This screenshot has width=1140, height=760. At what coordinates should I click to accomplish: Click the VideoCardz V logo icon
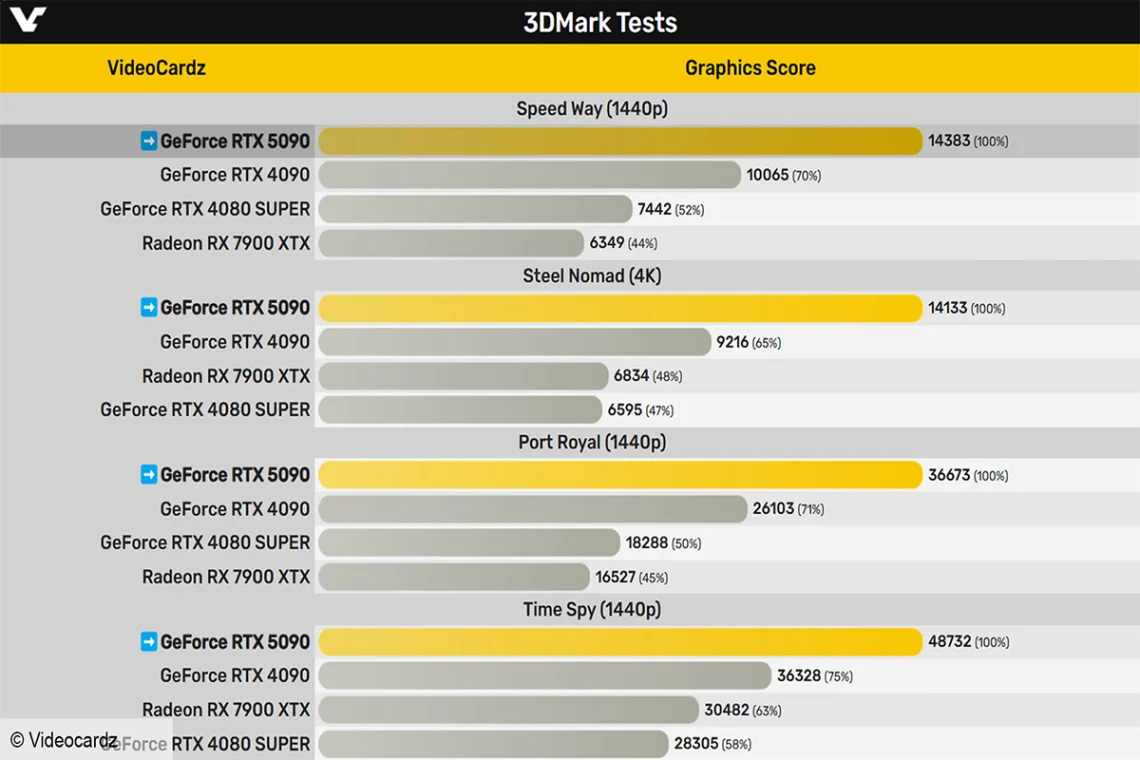coord(28,19)
